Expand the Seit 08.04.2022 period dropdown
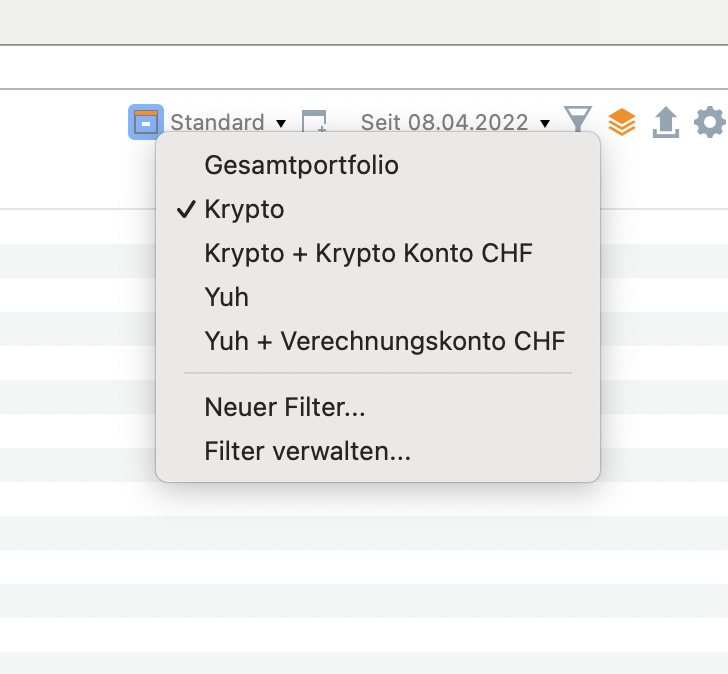728x674 pixels. click(455, 122)
